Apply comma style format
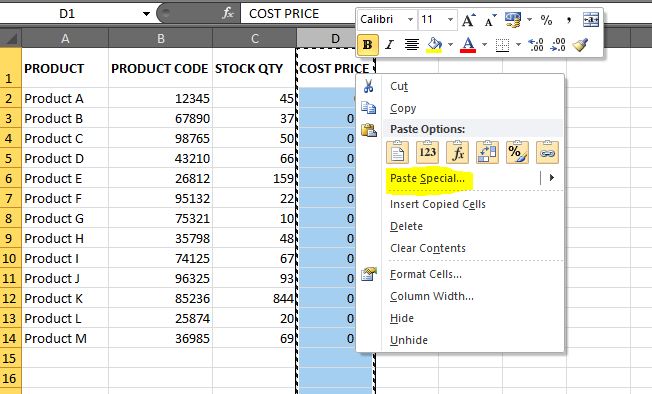Viewport: 652px width, 394px height. [x=568, y=20]
